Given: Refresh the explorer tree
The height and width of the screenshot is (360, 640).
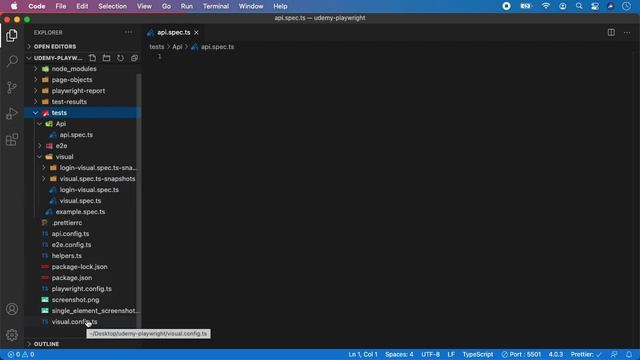Looking at the screenshot, I should [x=120, y=58].
